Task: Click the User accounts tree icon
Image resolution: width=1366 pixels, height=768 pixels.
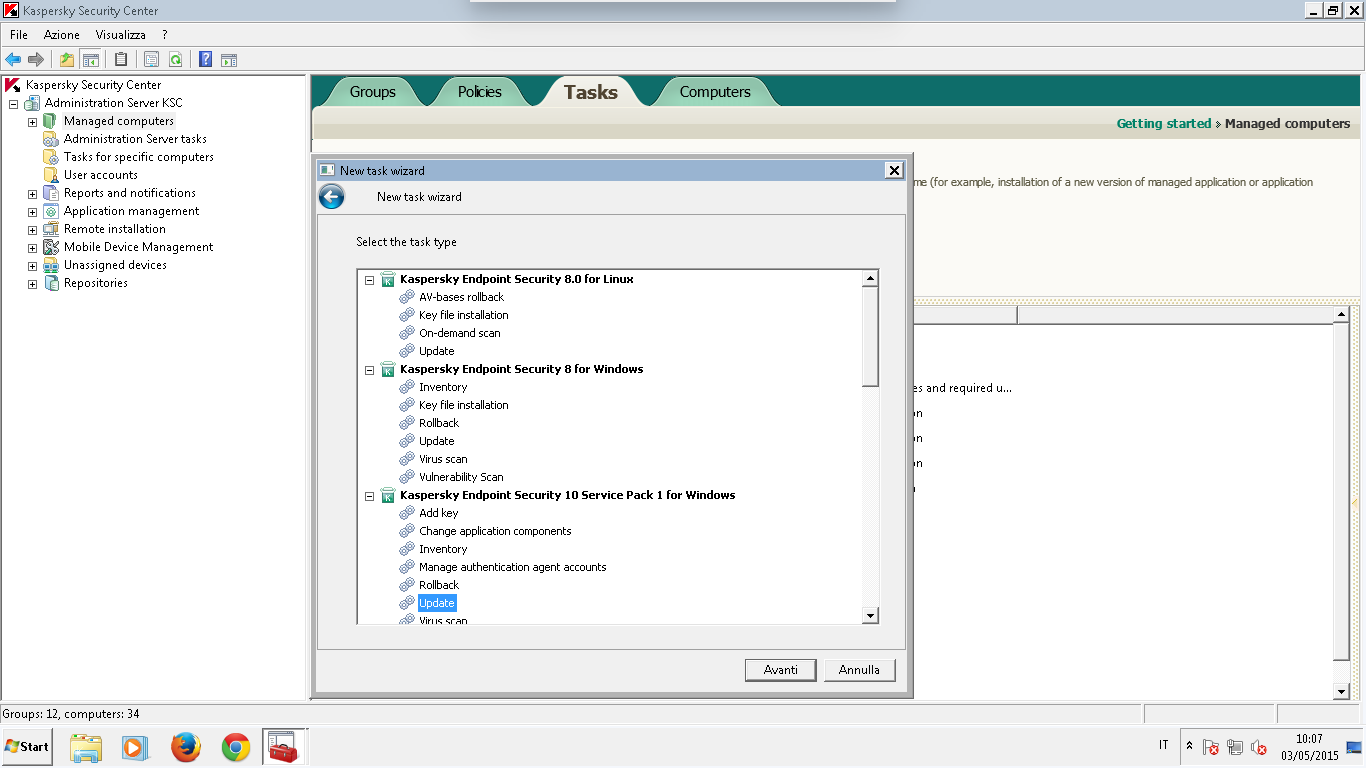Action: click(51, 175)
